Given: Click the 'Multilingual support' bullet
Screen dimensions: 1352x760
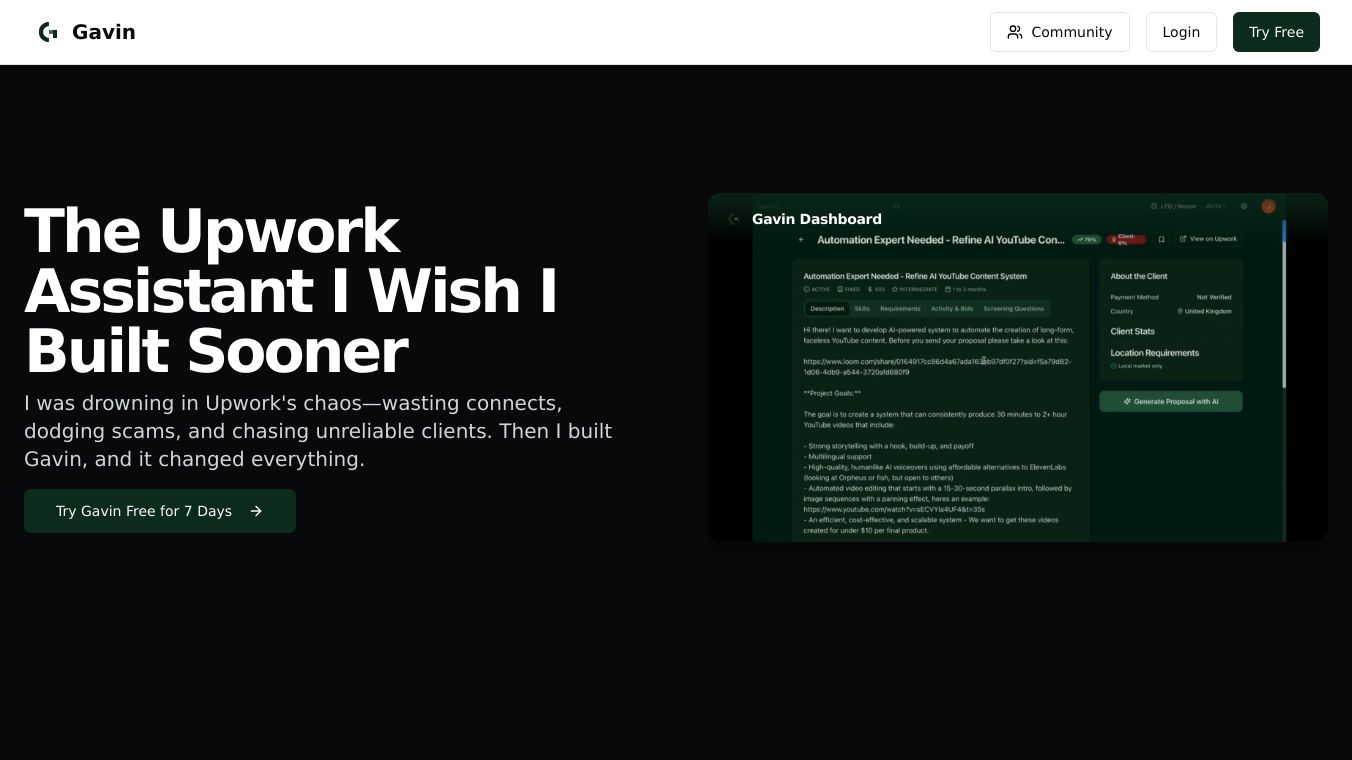Looking at the screenshot, I should coord(838,456).
